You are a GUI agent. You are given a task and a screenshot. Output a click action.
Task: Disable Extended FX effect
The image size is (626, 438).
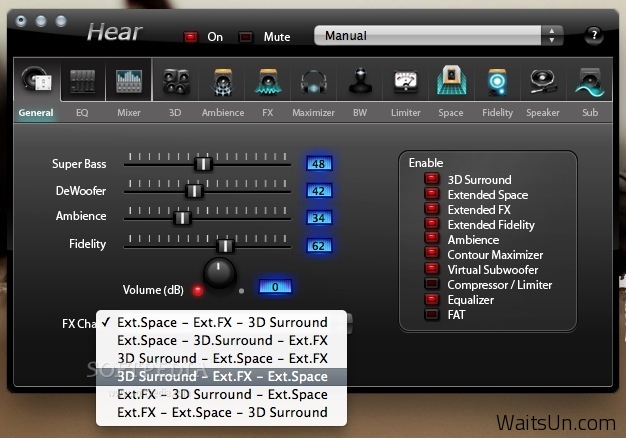tap(432, 209)
